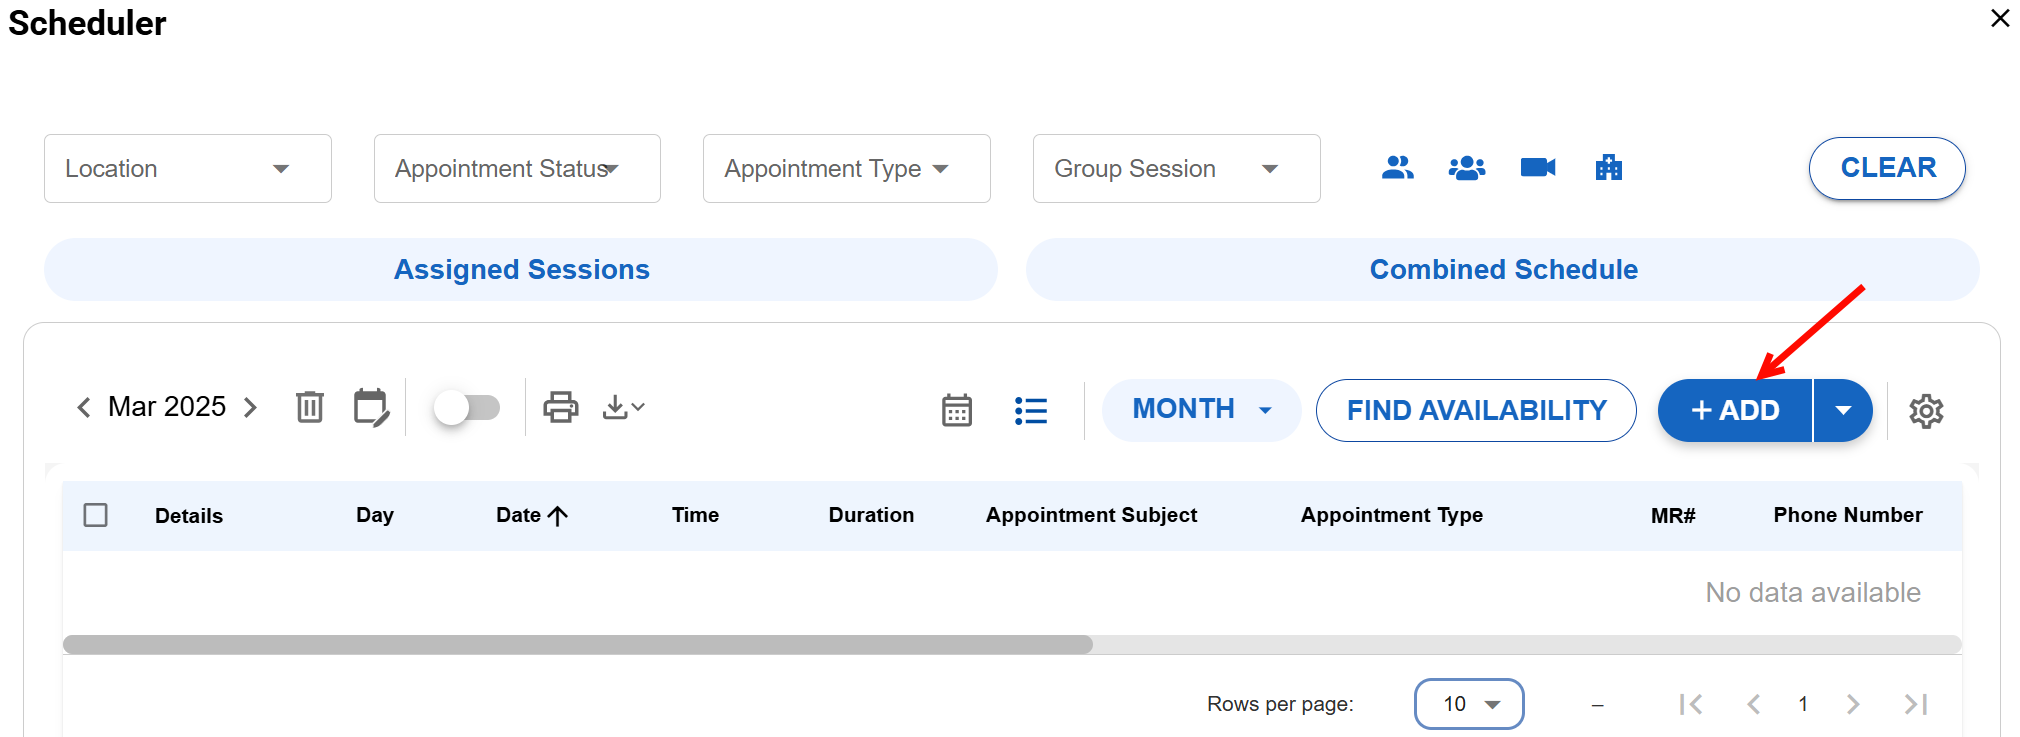Click the horizontal table scrollbar

click(578, 645)
